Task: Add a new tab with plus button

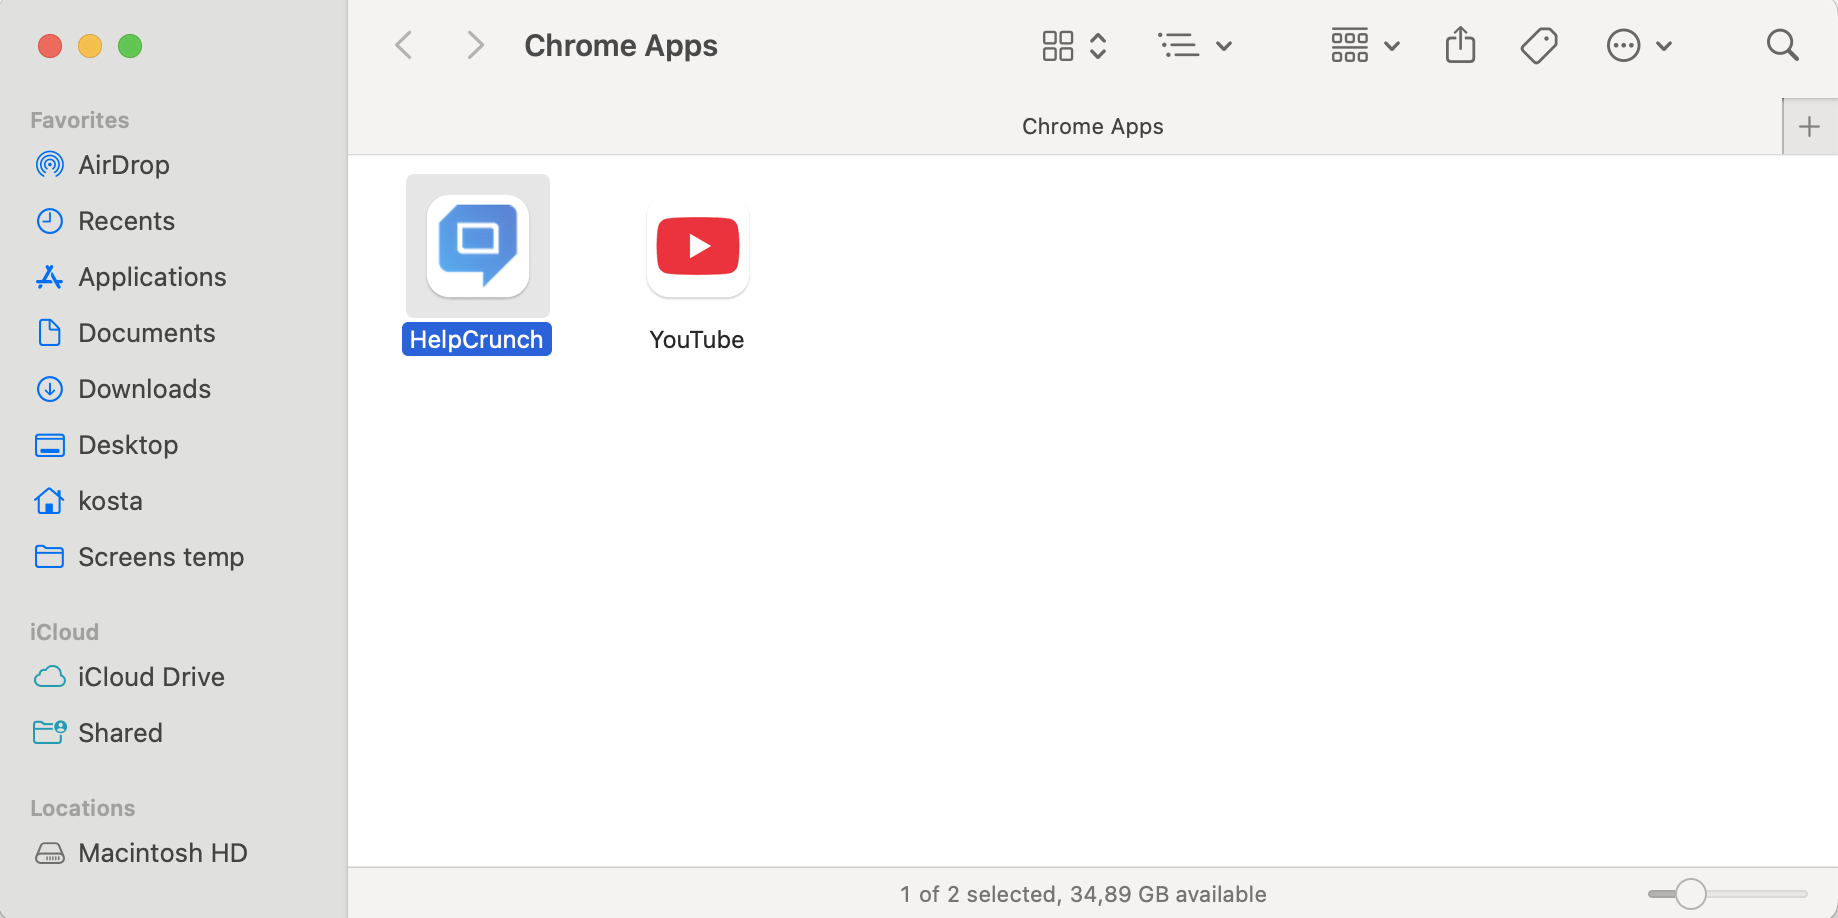Action: [1809, 127]
